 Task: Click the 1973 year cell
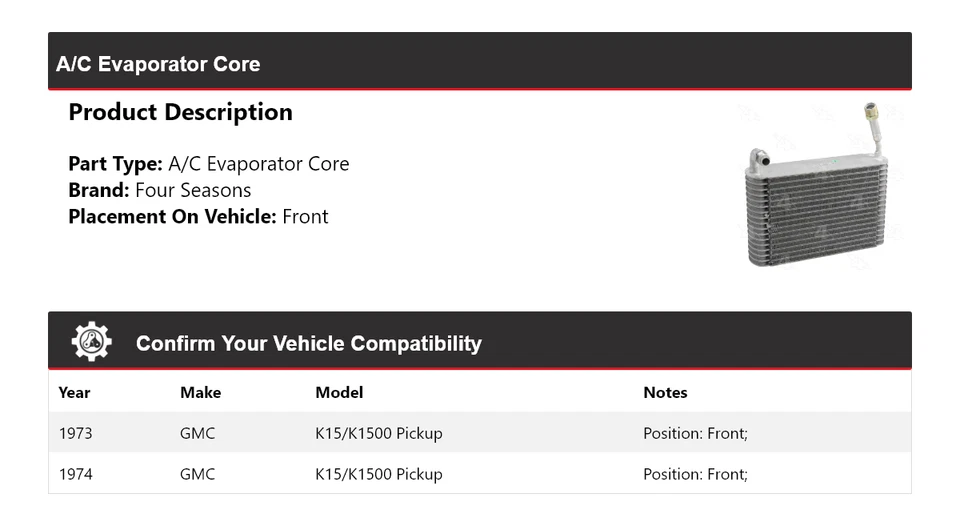click(75, 433)
